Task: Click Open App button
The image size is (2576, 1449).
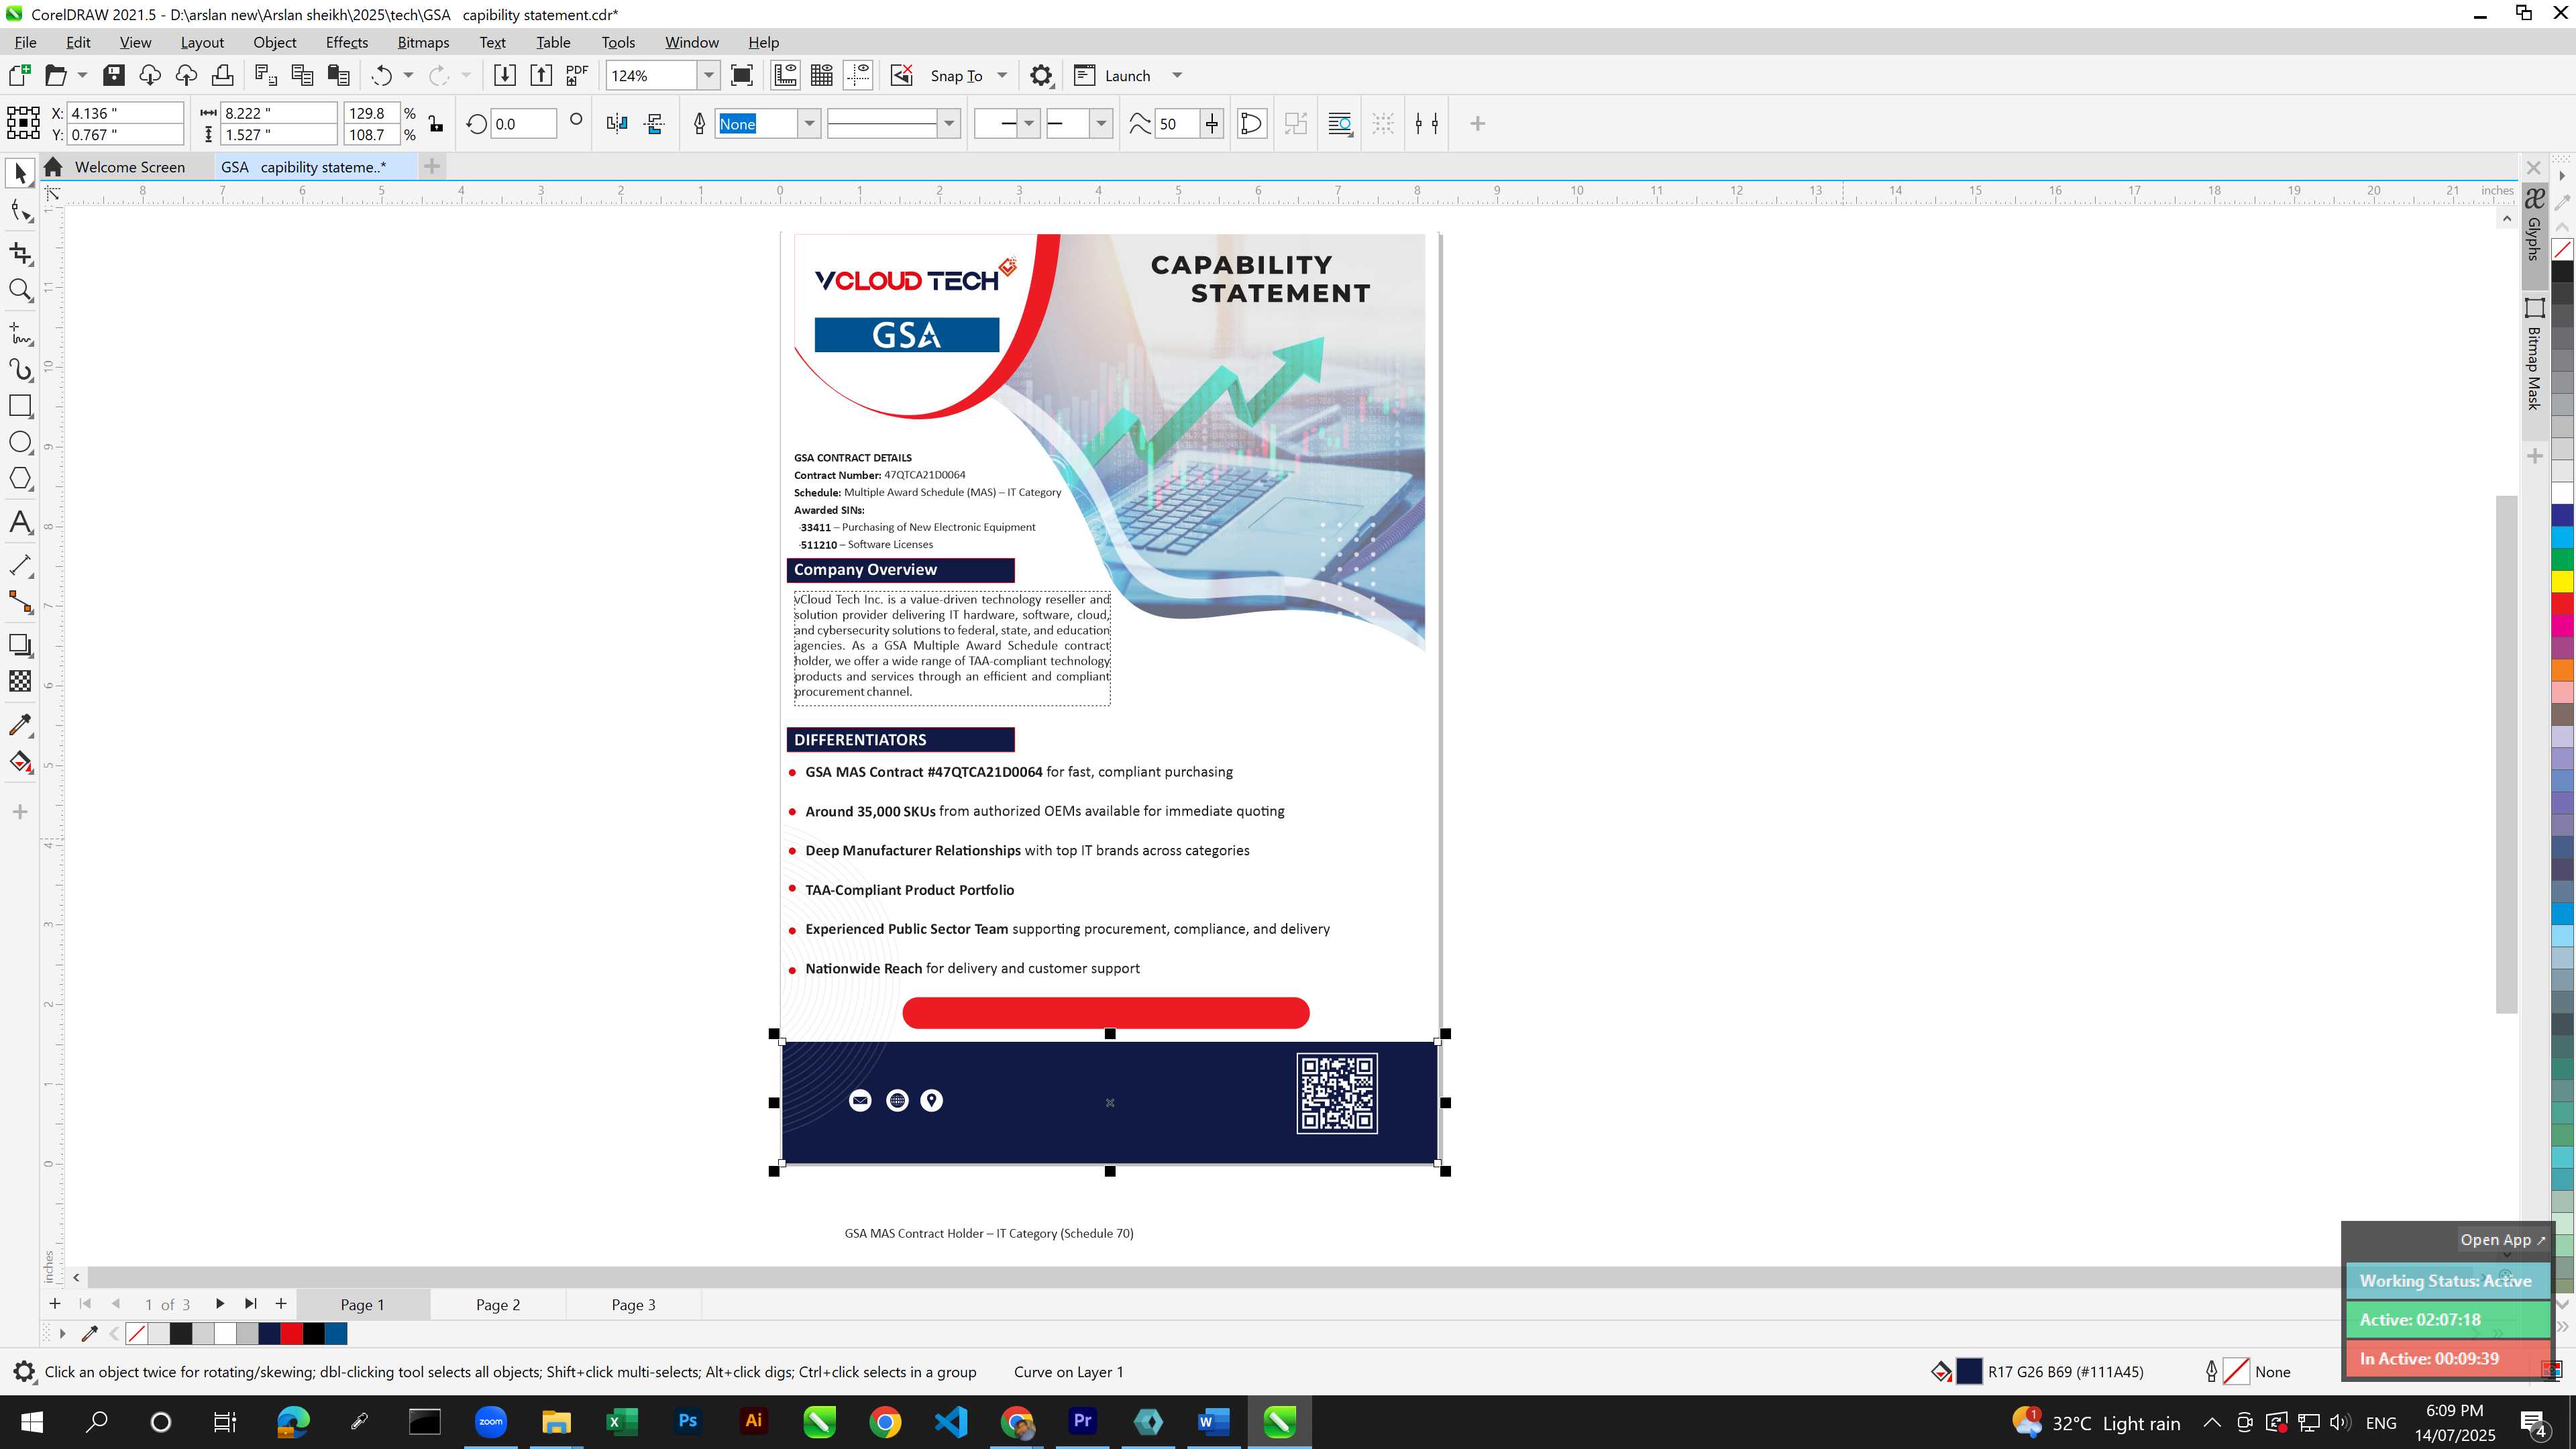Action: tap(2503, 1240)
